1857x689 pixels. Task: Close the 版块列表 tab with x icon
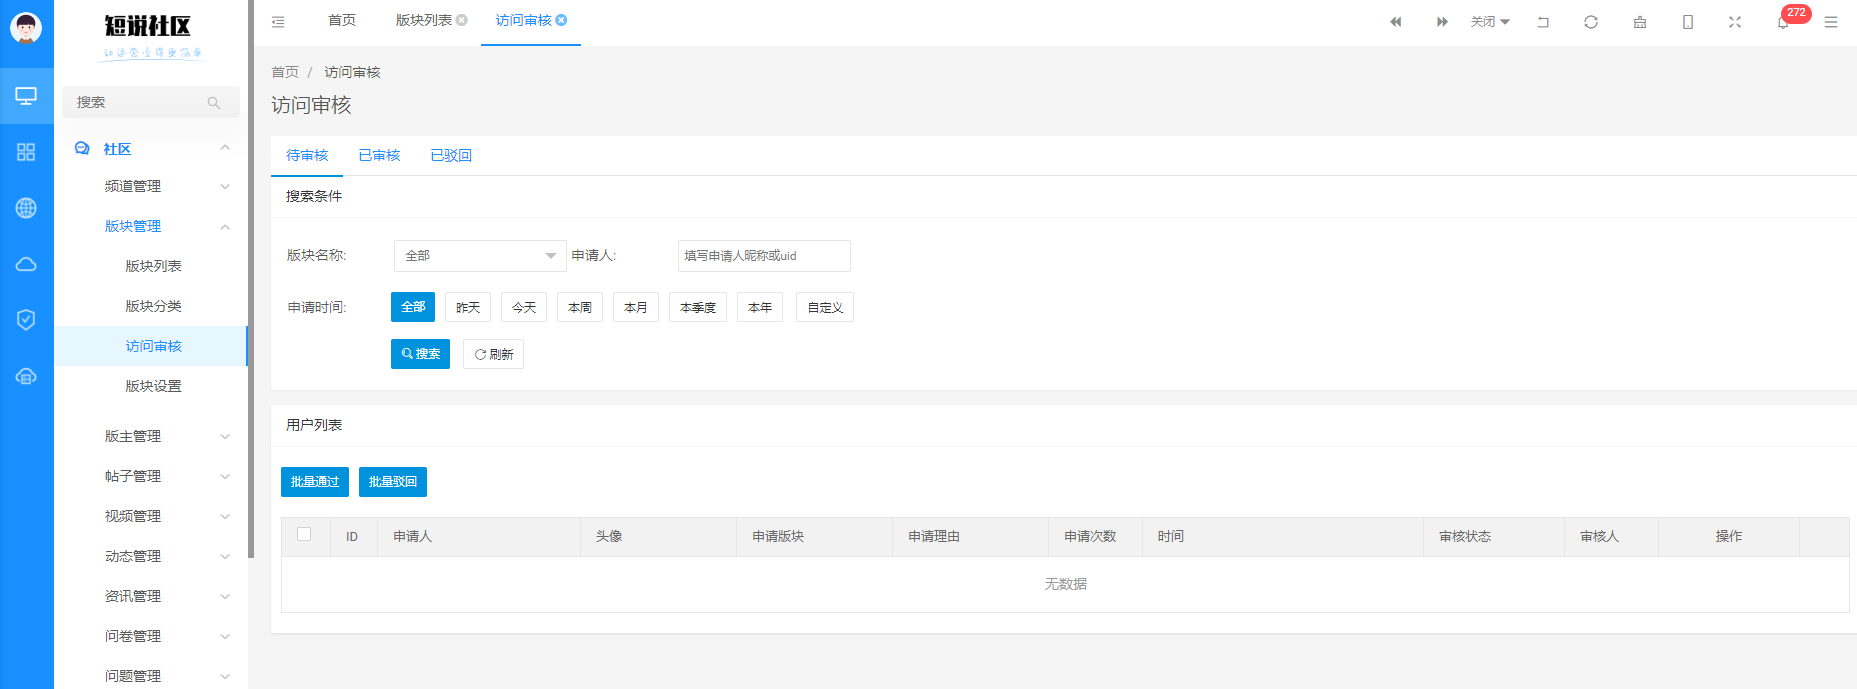point(462,20)
